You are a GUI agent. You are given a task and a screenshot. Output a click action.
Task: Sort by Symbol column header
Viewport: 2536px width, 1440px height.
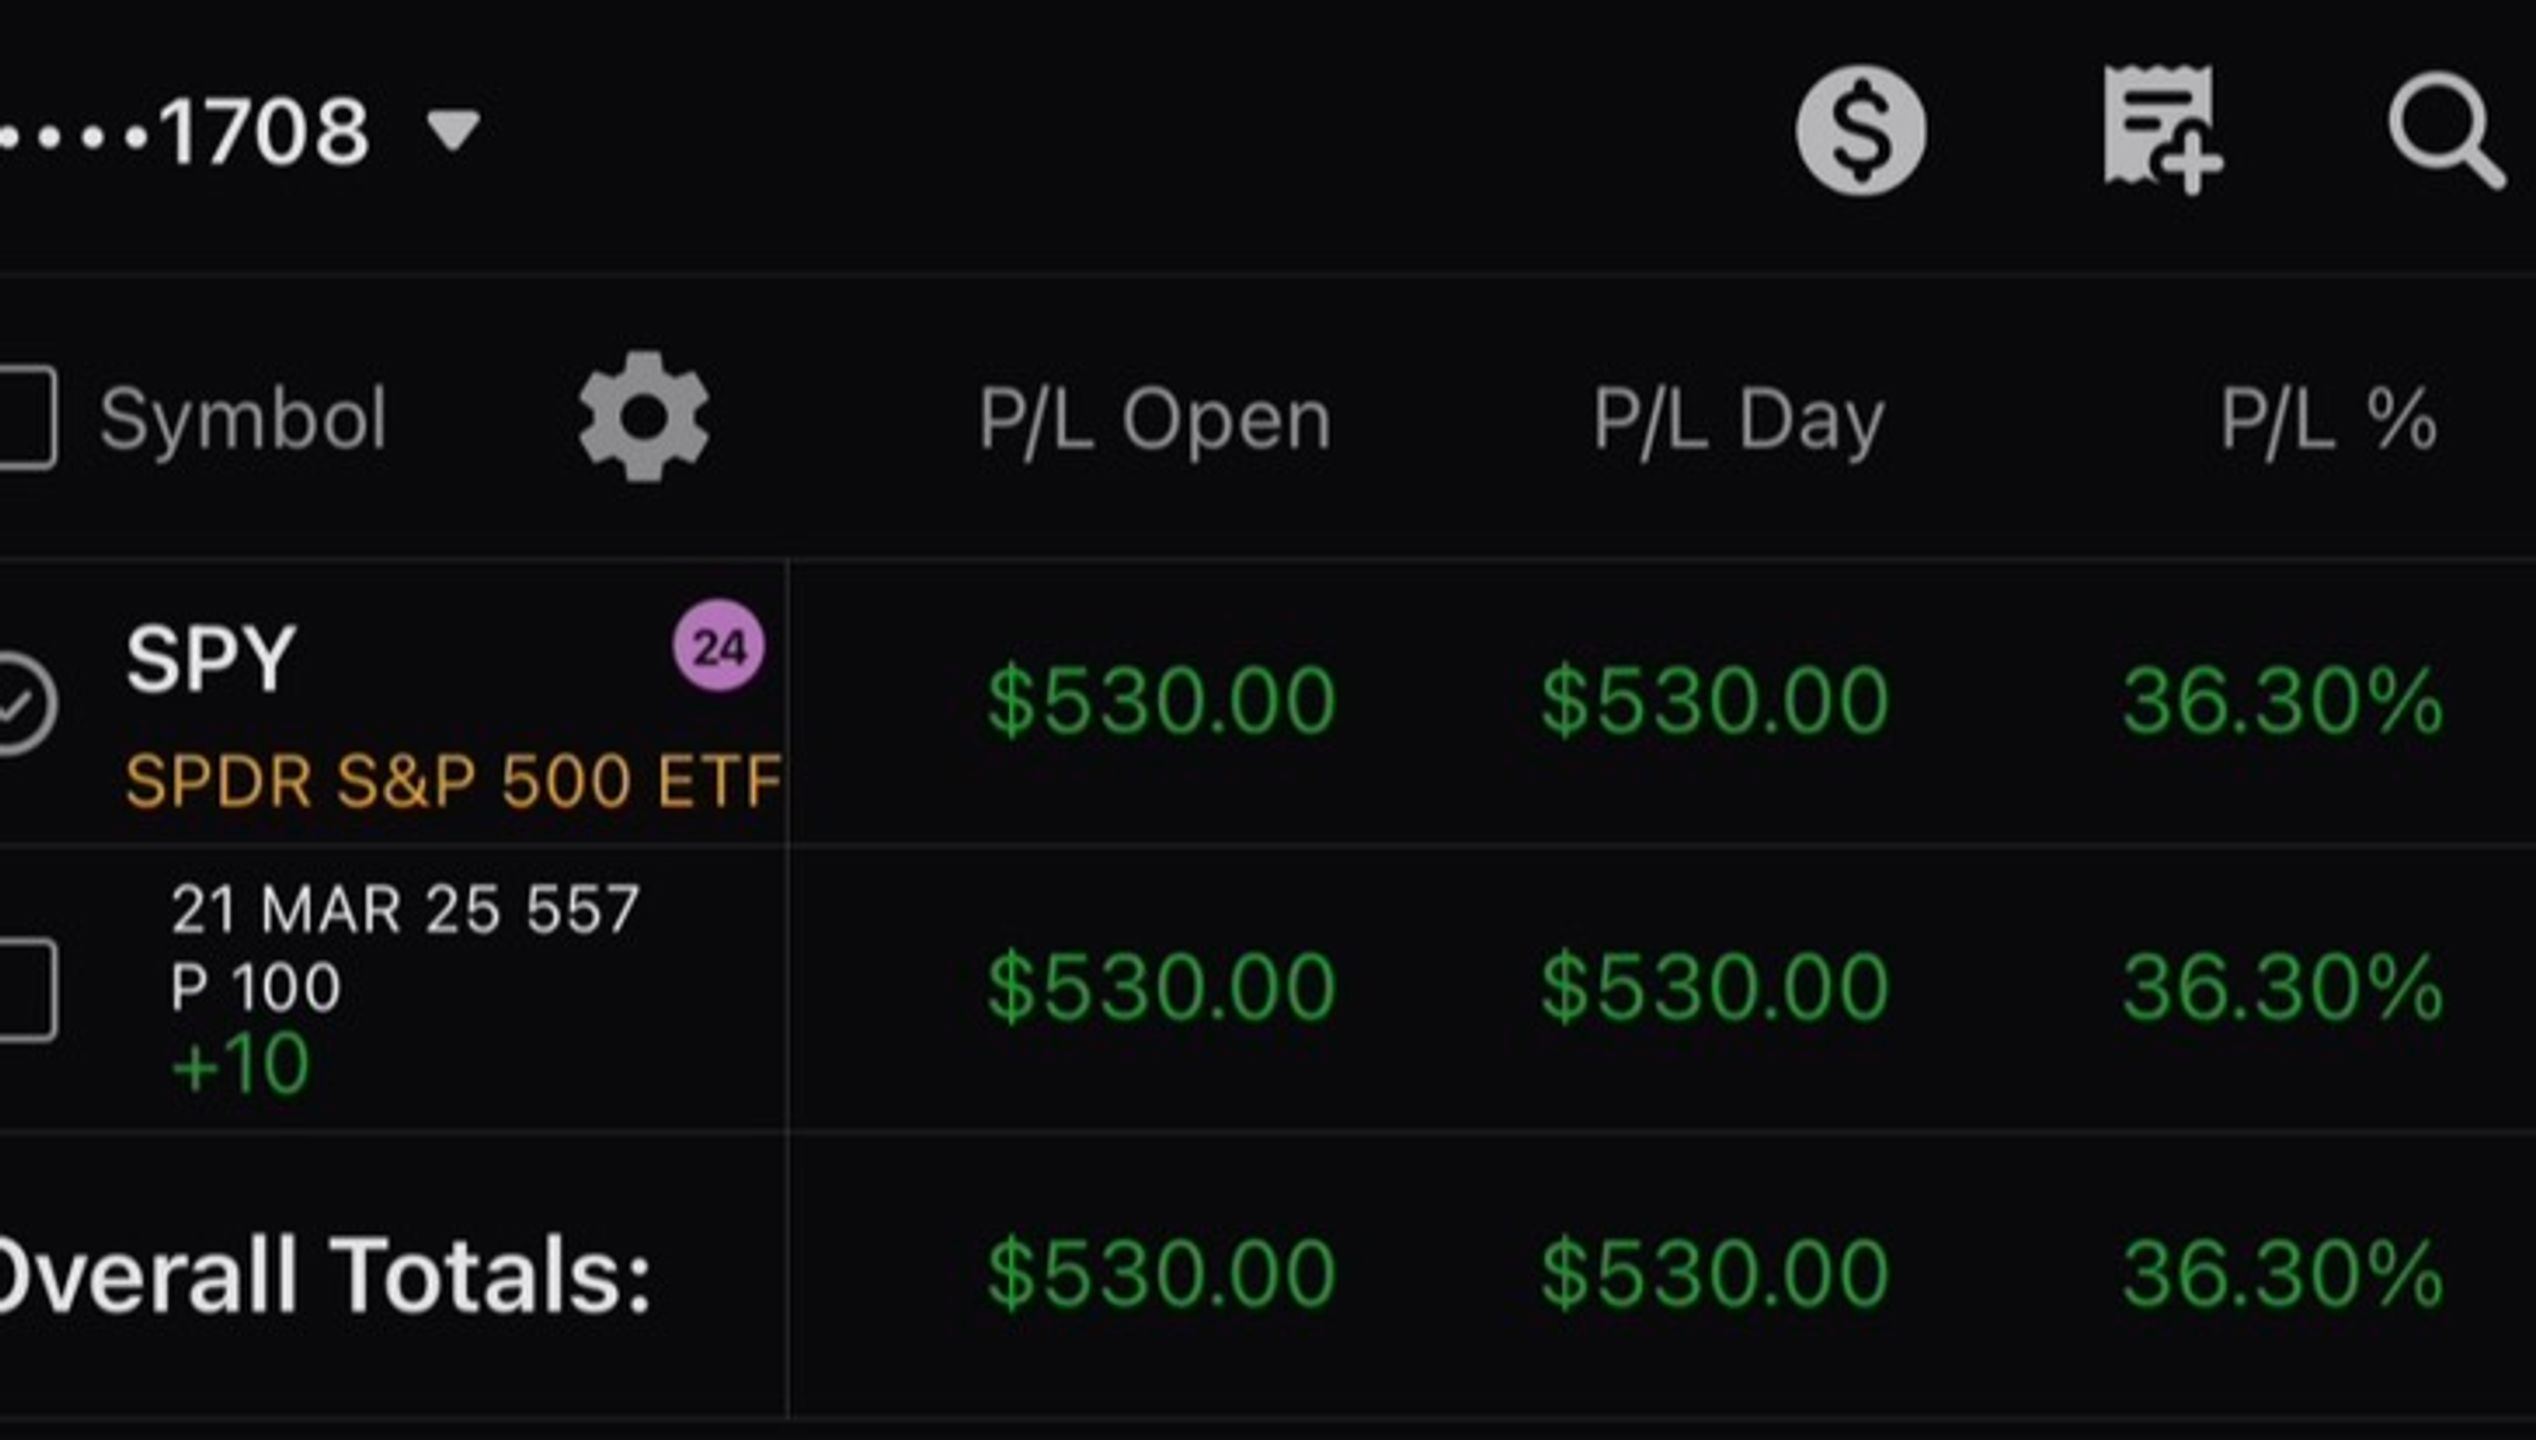click(x=243, y=418)
